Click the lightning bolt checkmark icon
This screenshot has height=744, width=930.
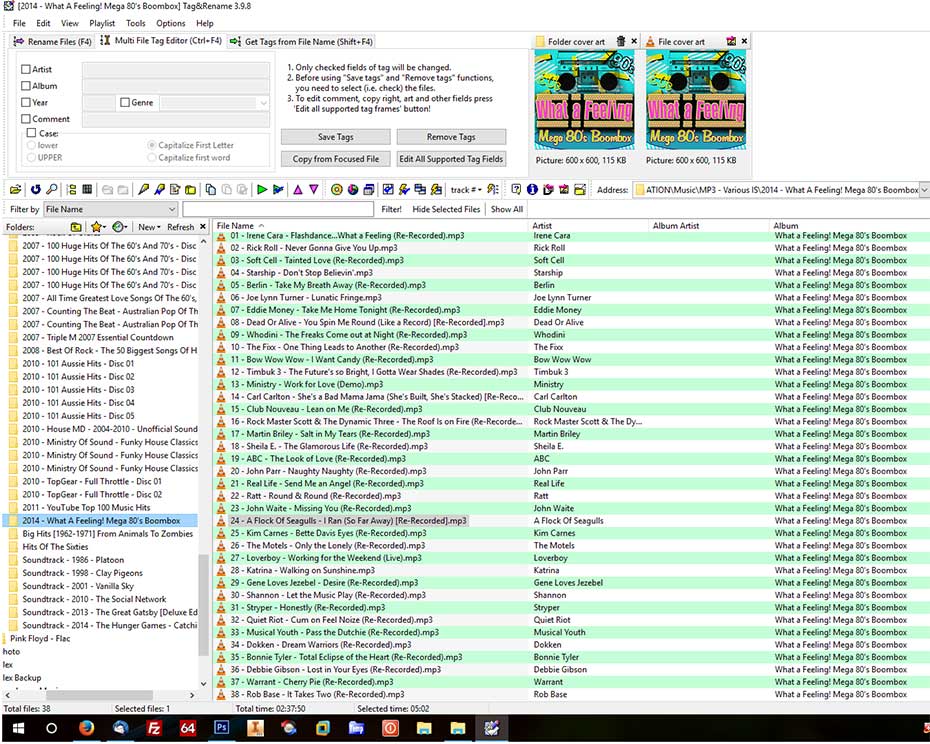[404, 189]
